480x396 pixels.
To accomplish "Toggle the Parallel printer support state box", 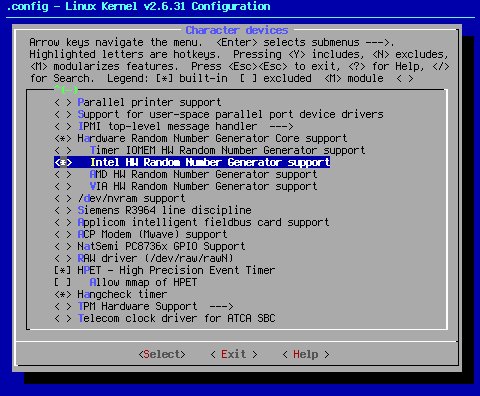I will pyautogui.click(x=63, y=102).
